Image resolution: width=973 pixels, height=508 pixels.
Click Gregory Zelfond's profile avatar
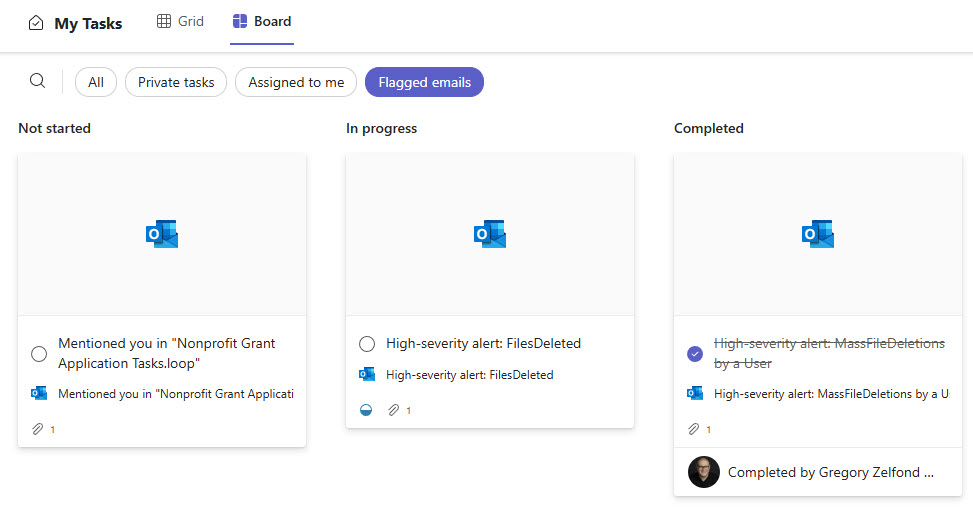coord(704,472)
